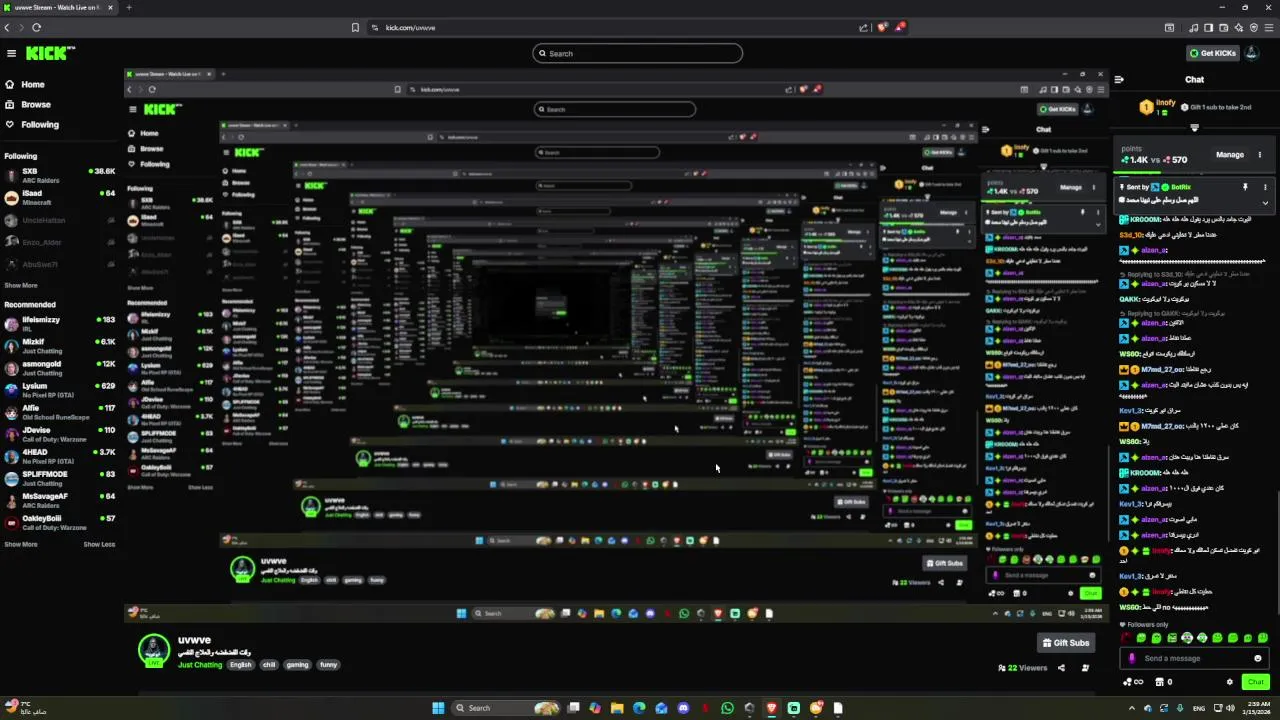Open Windows Start menu
The height and width of the screenshot is (720, 1280).
point(438,708)
